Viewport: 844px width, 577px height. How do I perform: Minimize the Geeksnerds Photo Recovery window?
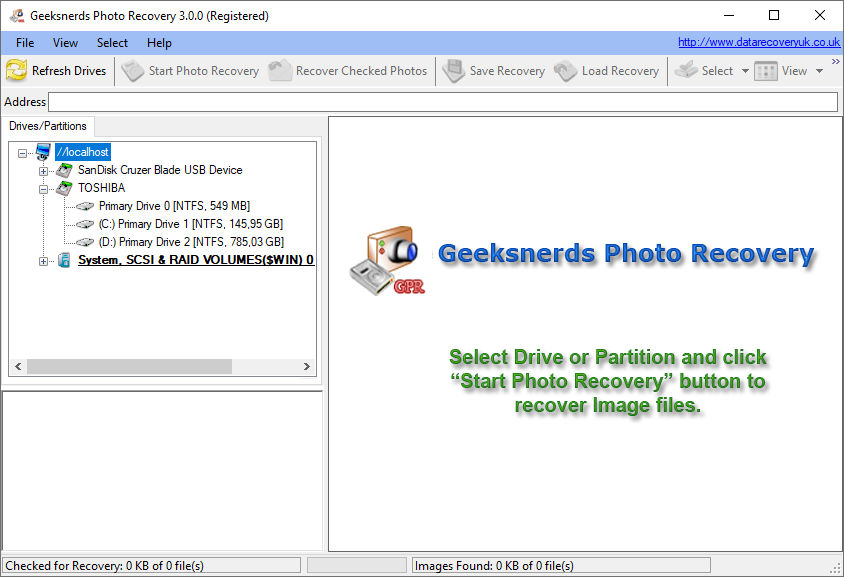pos(729,15)
